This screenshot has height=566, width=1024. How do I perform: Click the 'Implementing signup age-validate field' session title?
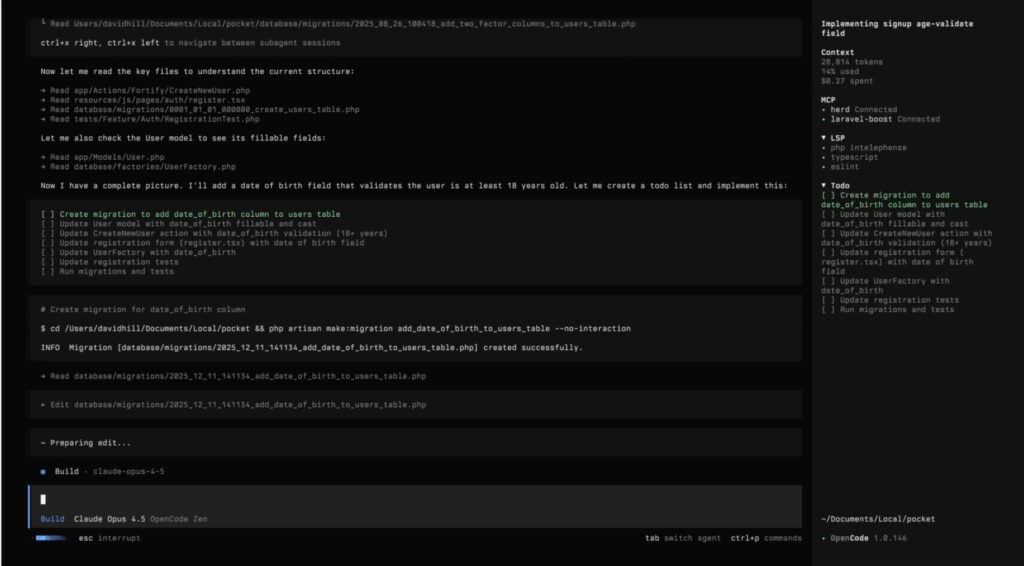pyautogui.click(x=897, y=28)
